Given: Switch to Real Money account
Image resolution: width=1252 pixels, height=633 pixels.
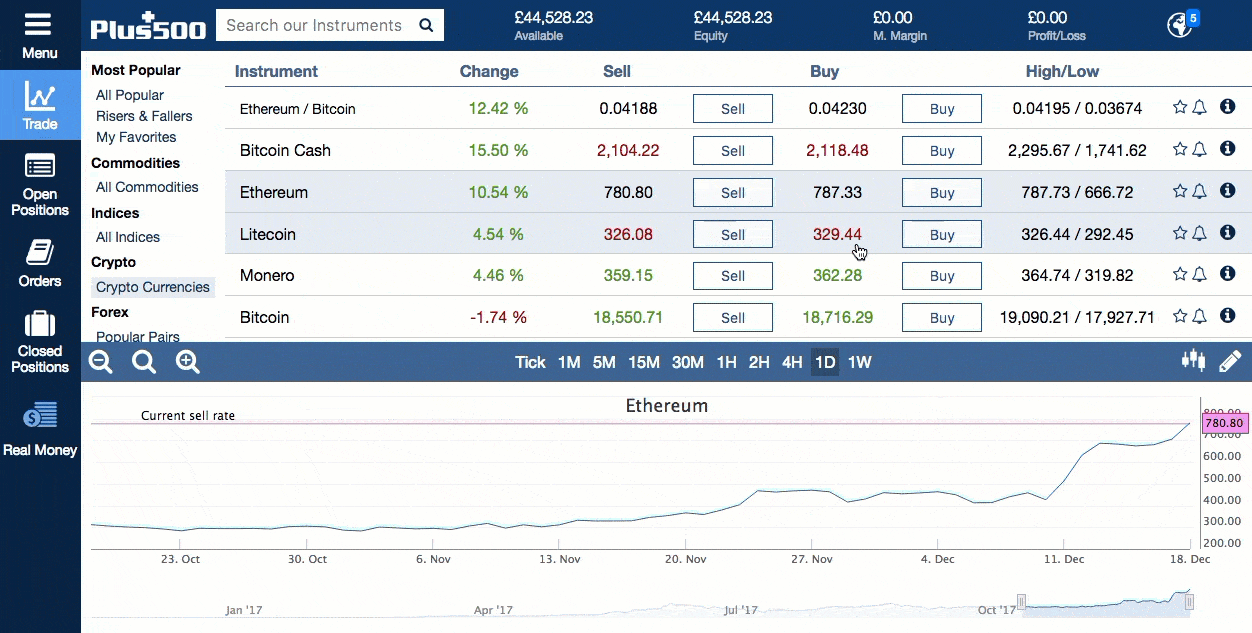Looking at the screenshot, I should 40,430.
